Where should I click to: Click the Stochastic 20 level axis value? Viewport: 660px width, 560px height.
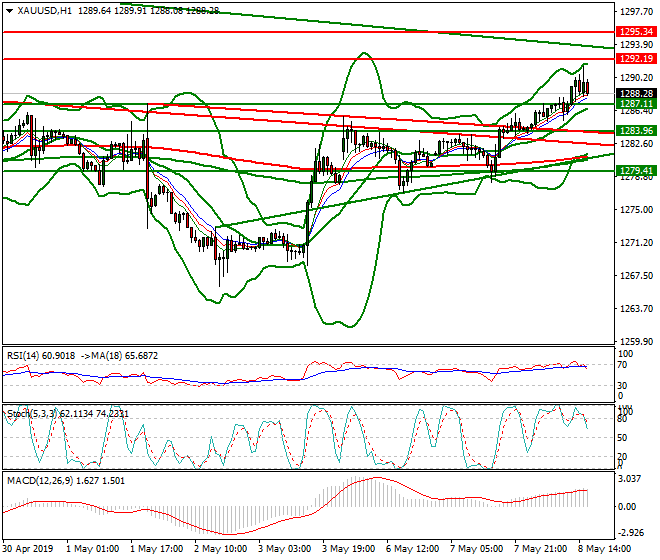[622, 457]
